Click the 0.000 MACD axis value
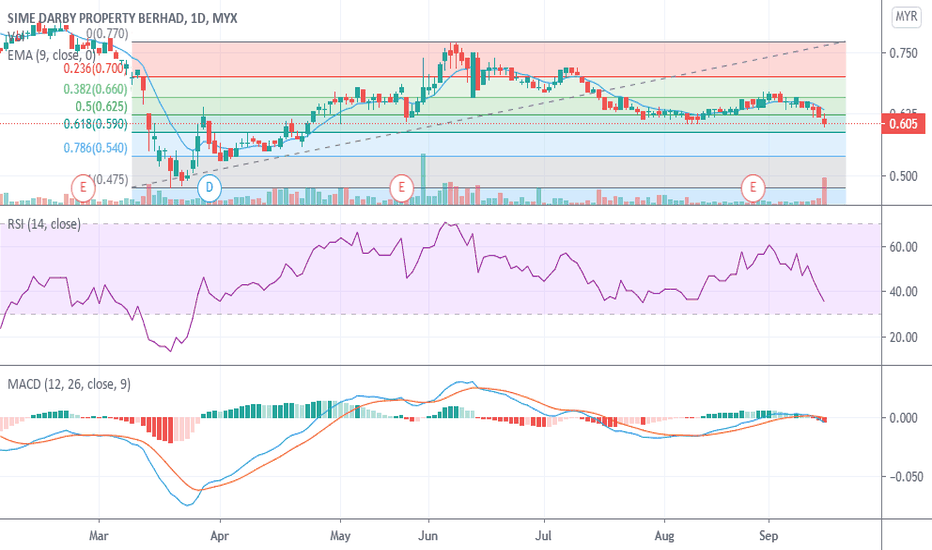The width and height of the screenshot is (932, 550). pos(903,418)
